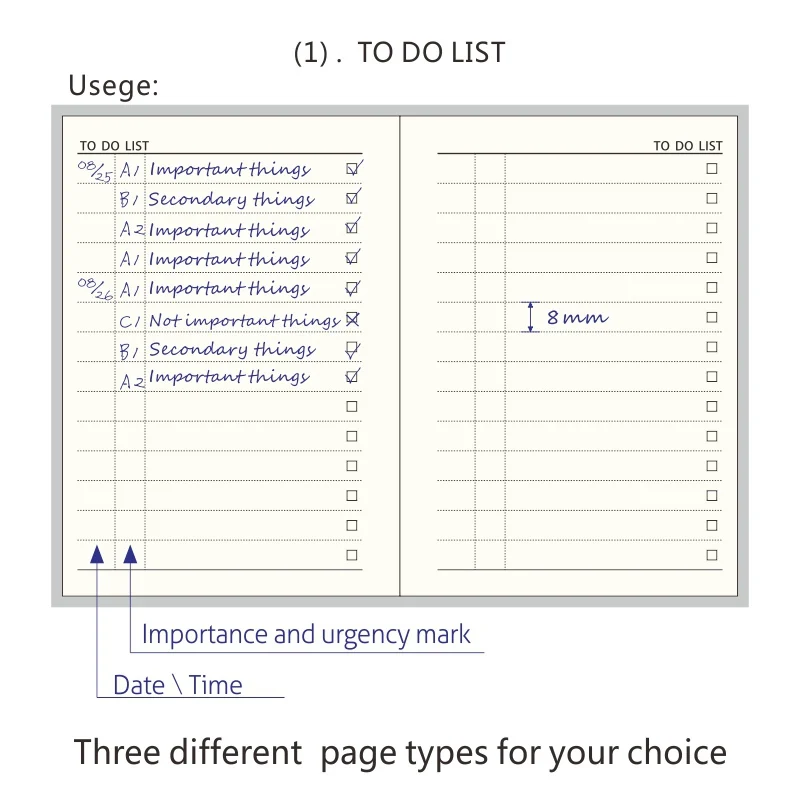Click the C1 priority mark

pyautogui.click(x=130, y=321)
